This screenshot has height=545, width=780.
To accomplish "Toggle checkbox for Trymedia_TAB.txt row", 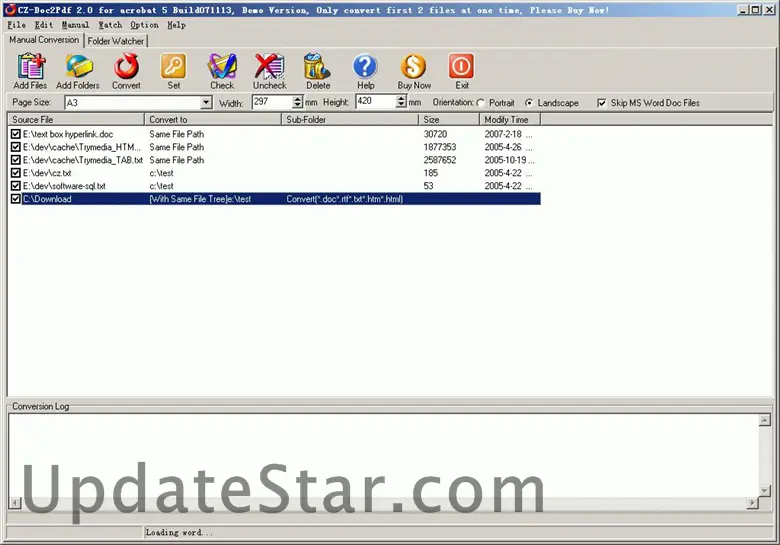I will (x=16, y=160).
